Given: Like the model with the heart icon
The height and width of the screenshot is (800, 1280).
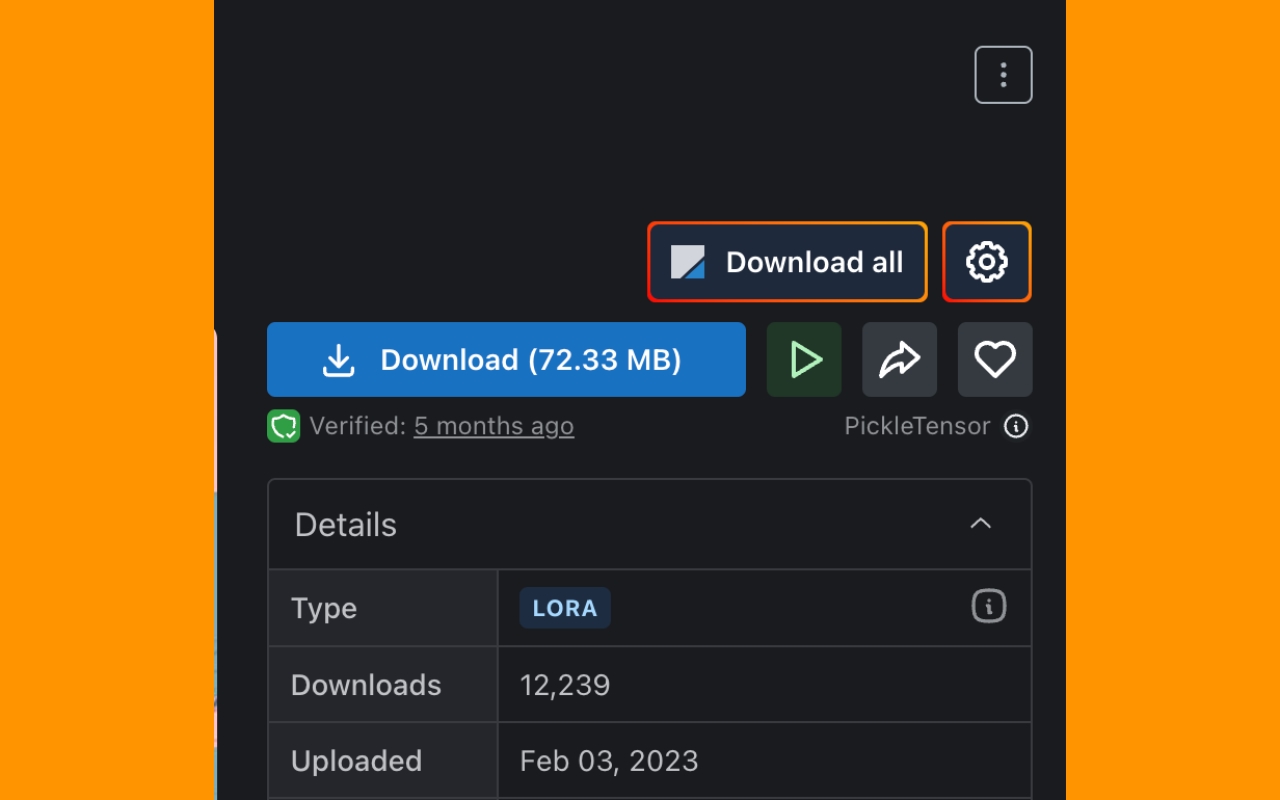Looking at the screenshot, I should click(995, 360).
